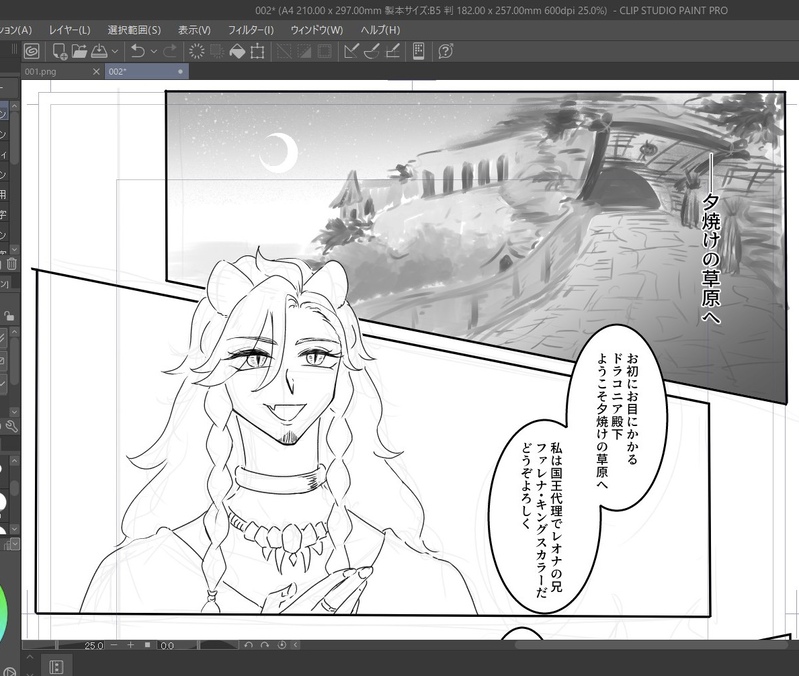Close the 001.png tab

(96, 72)
